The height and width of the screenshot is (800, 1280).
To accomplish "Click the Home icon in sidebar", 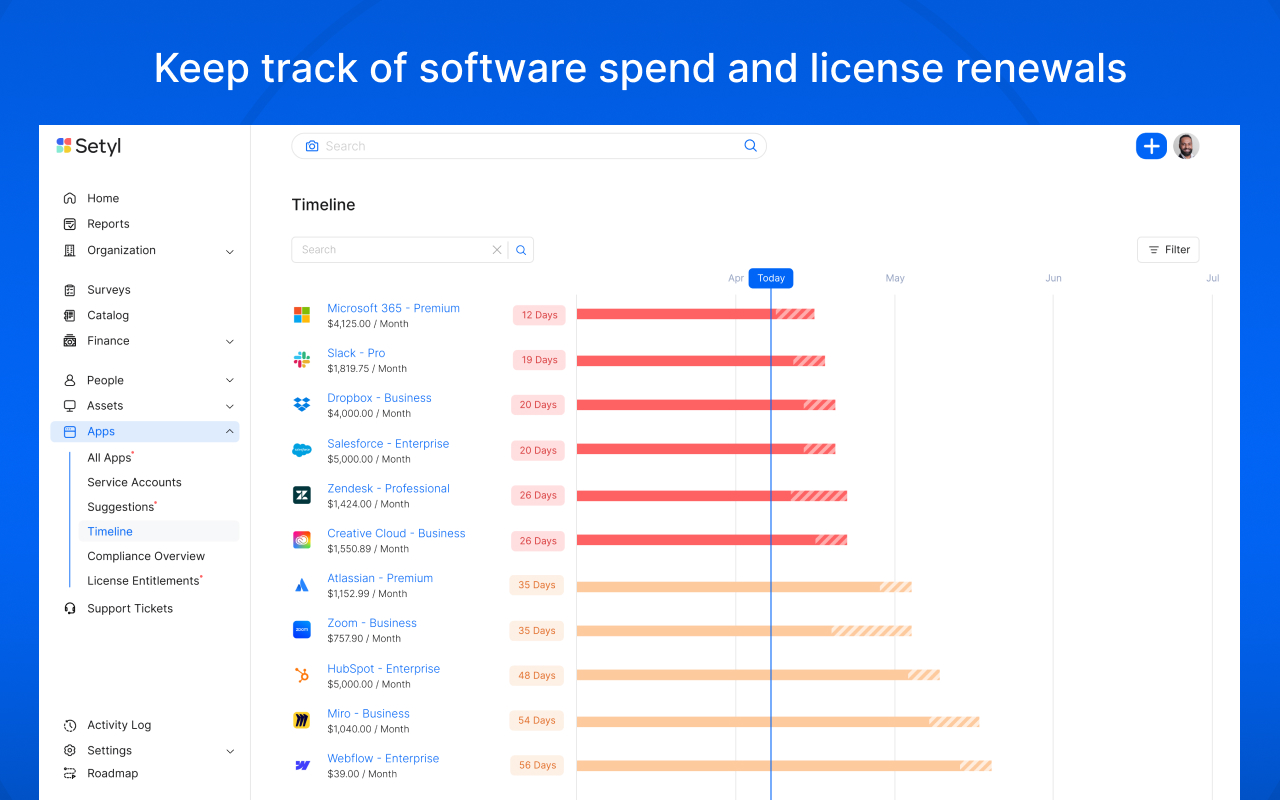I will click(x=70, y=198).
